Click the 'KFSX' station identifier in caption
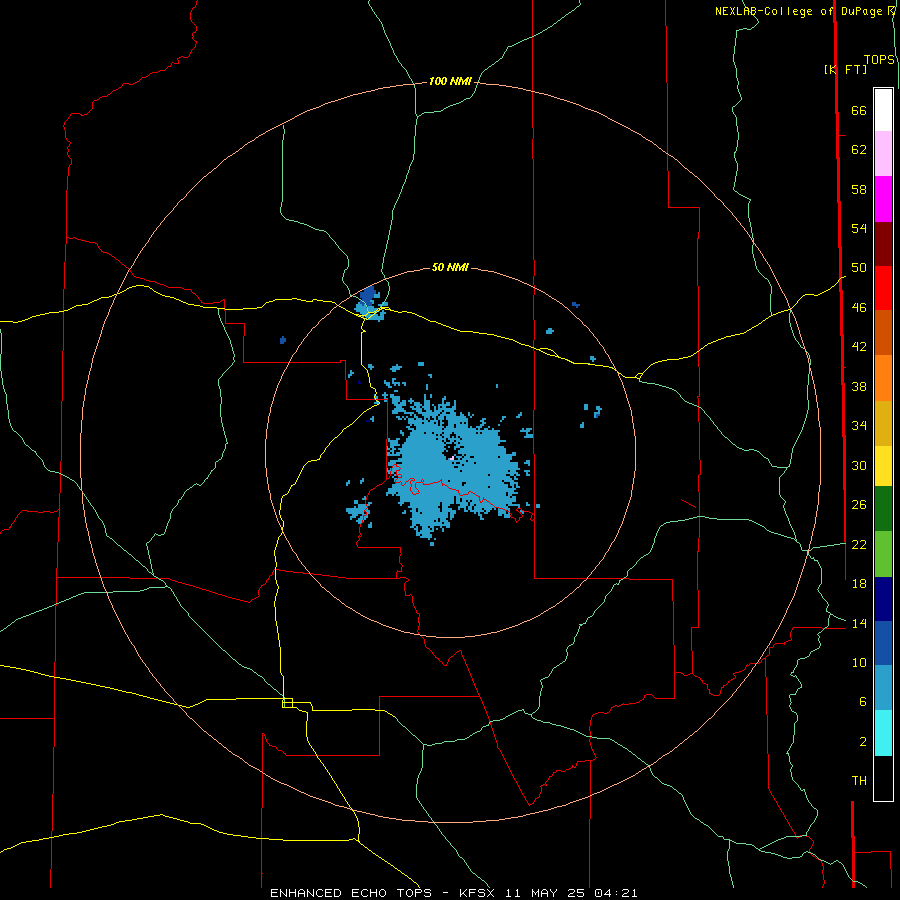Viewport: 900px width, 900px height. pos(479,893)
